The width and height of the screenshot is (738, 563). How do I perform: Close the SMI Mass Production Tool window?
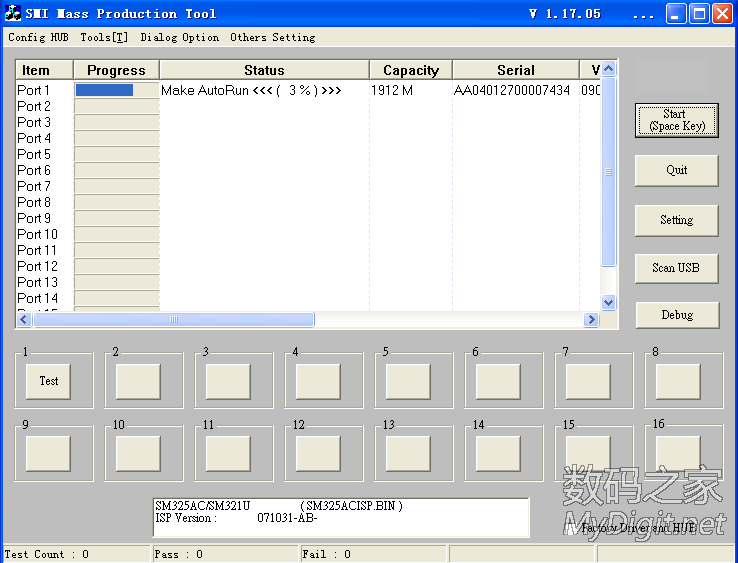(722, 14)
